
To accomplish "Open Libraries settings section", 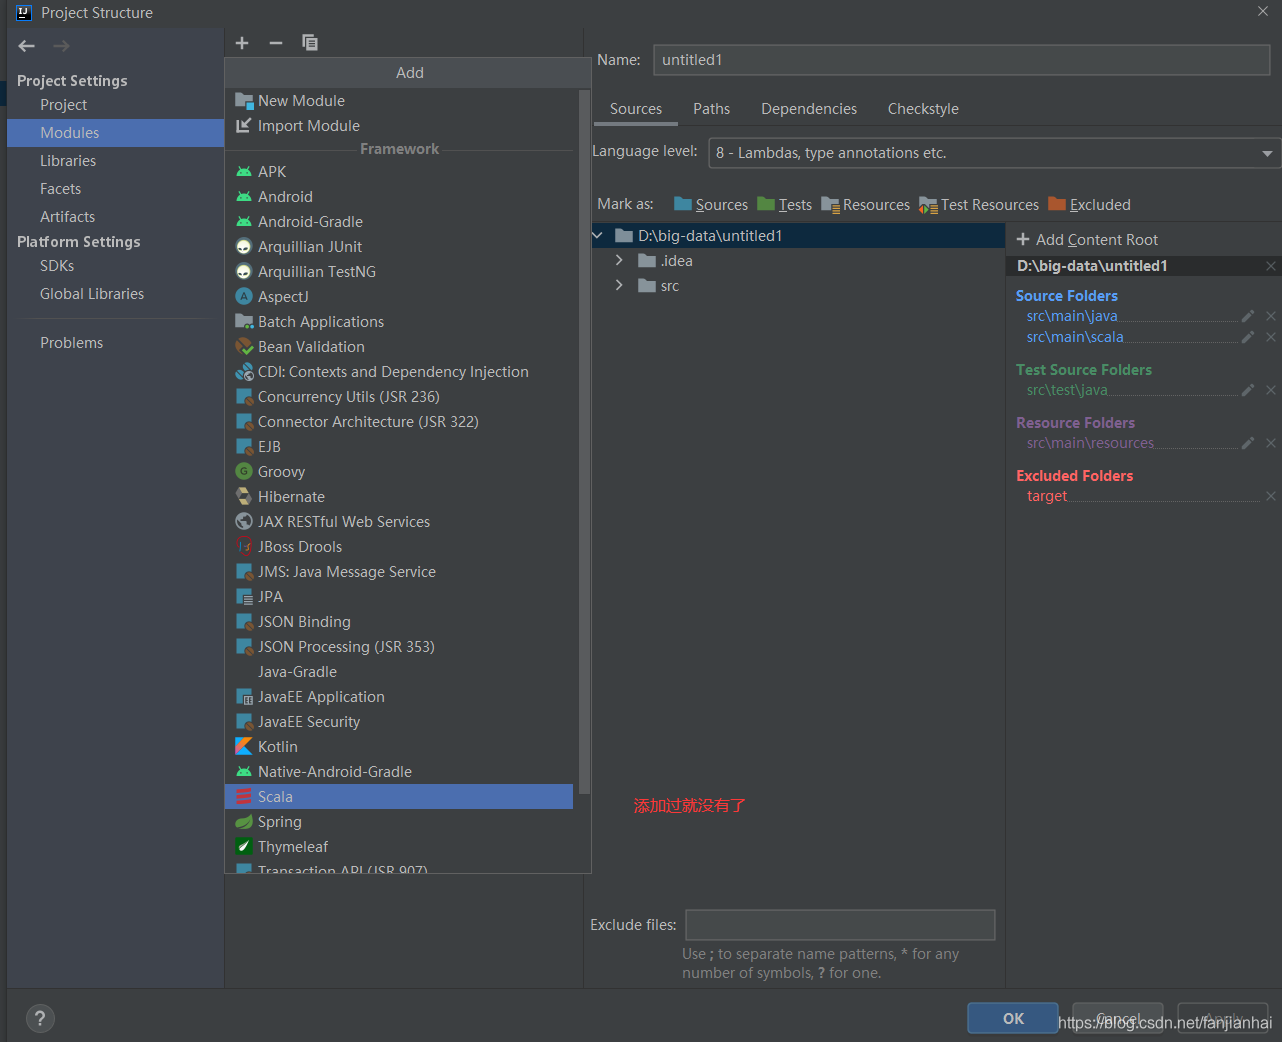I will click(115, 161).
